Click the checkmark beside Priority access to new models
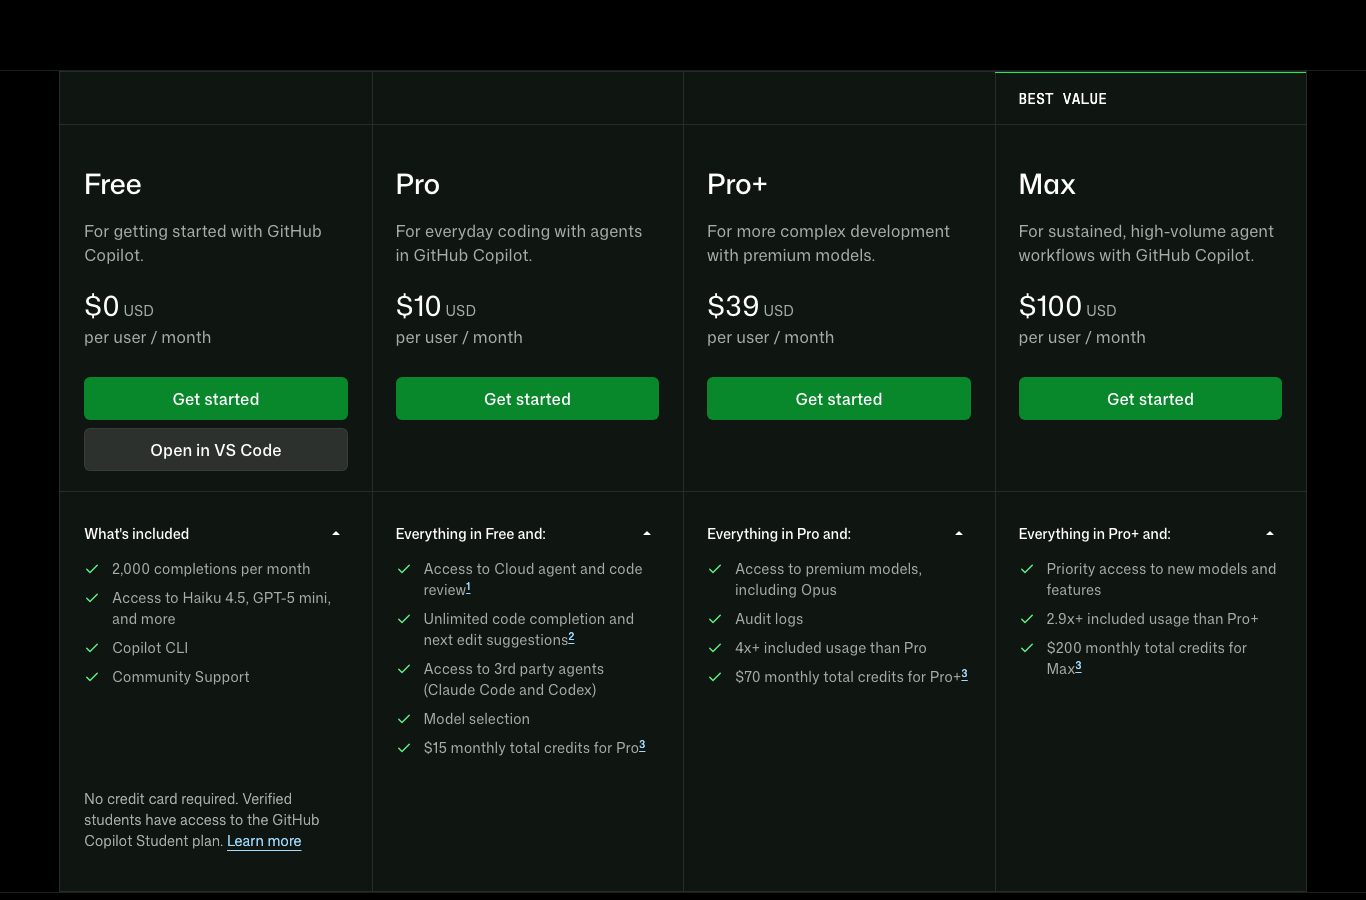This screenshot has height=900, width=1366. 1027,569
